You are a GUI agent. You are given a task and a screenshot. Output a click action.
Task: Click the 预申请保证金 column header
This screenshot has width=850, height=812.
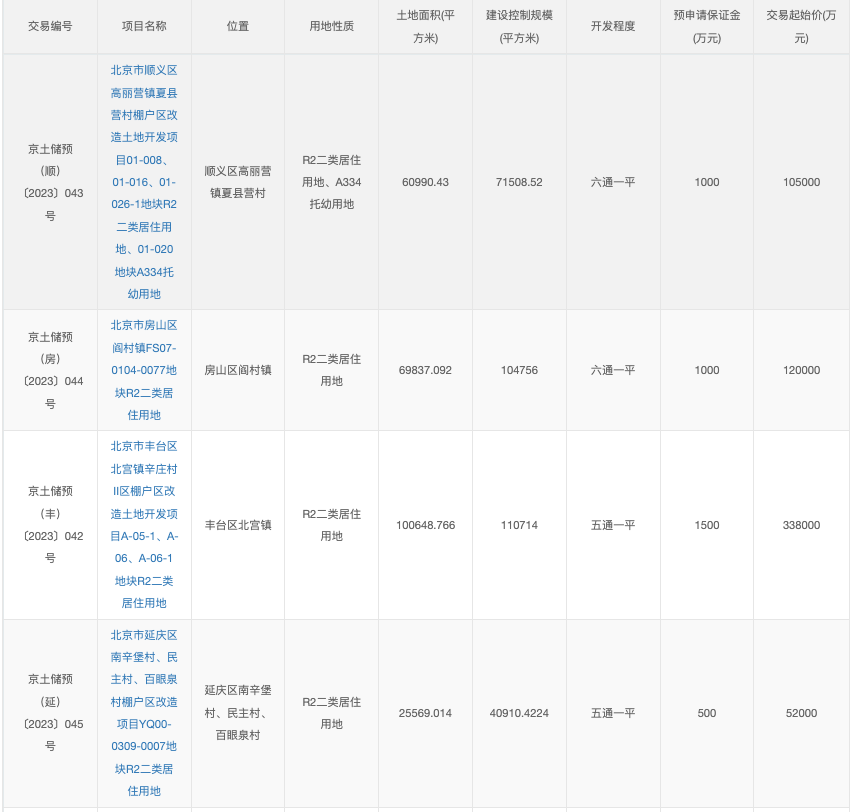point(706,27)
